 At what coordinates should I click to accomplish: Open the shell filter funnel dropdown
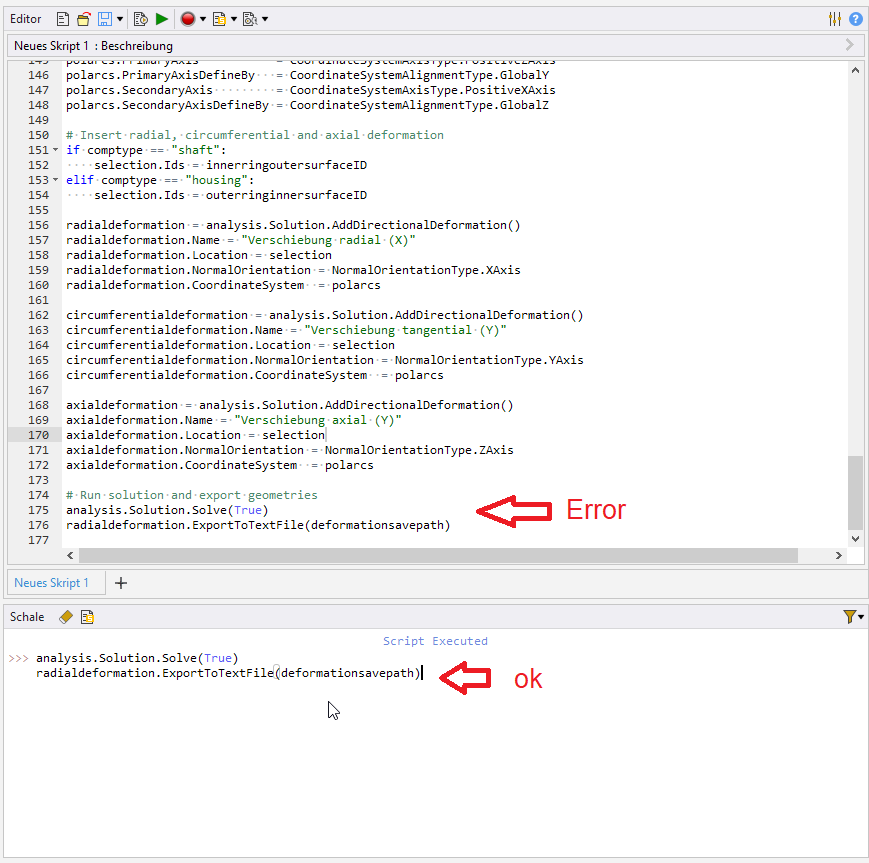coord(853,616)
